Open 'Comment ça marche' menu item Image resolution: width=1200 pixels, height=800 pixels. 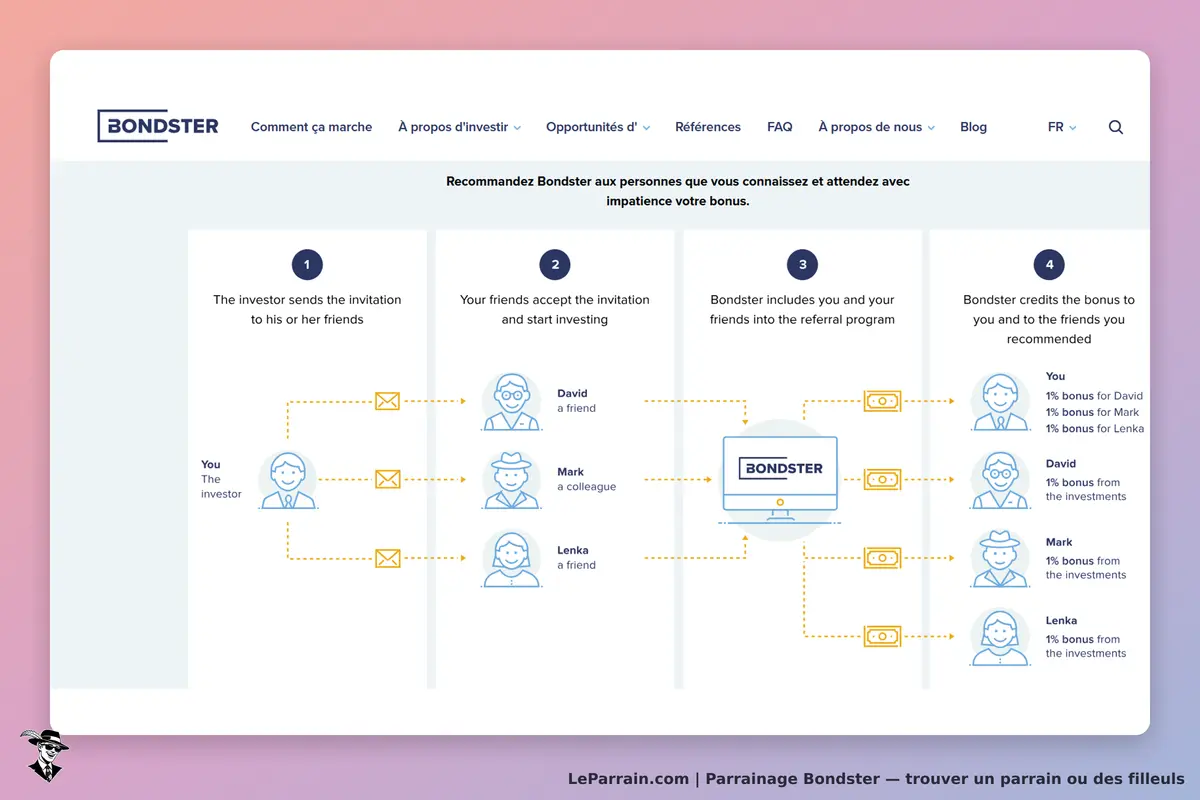tap(311, 127)
